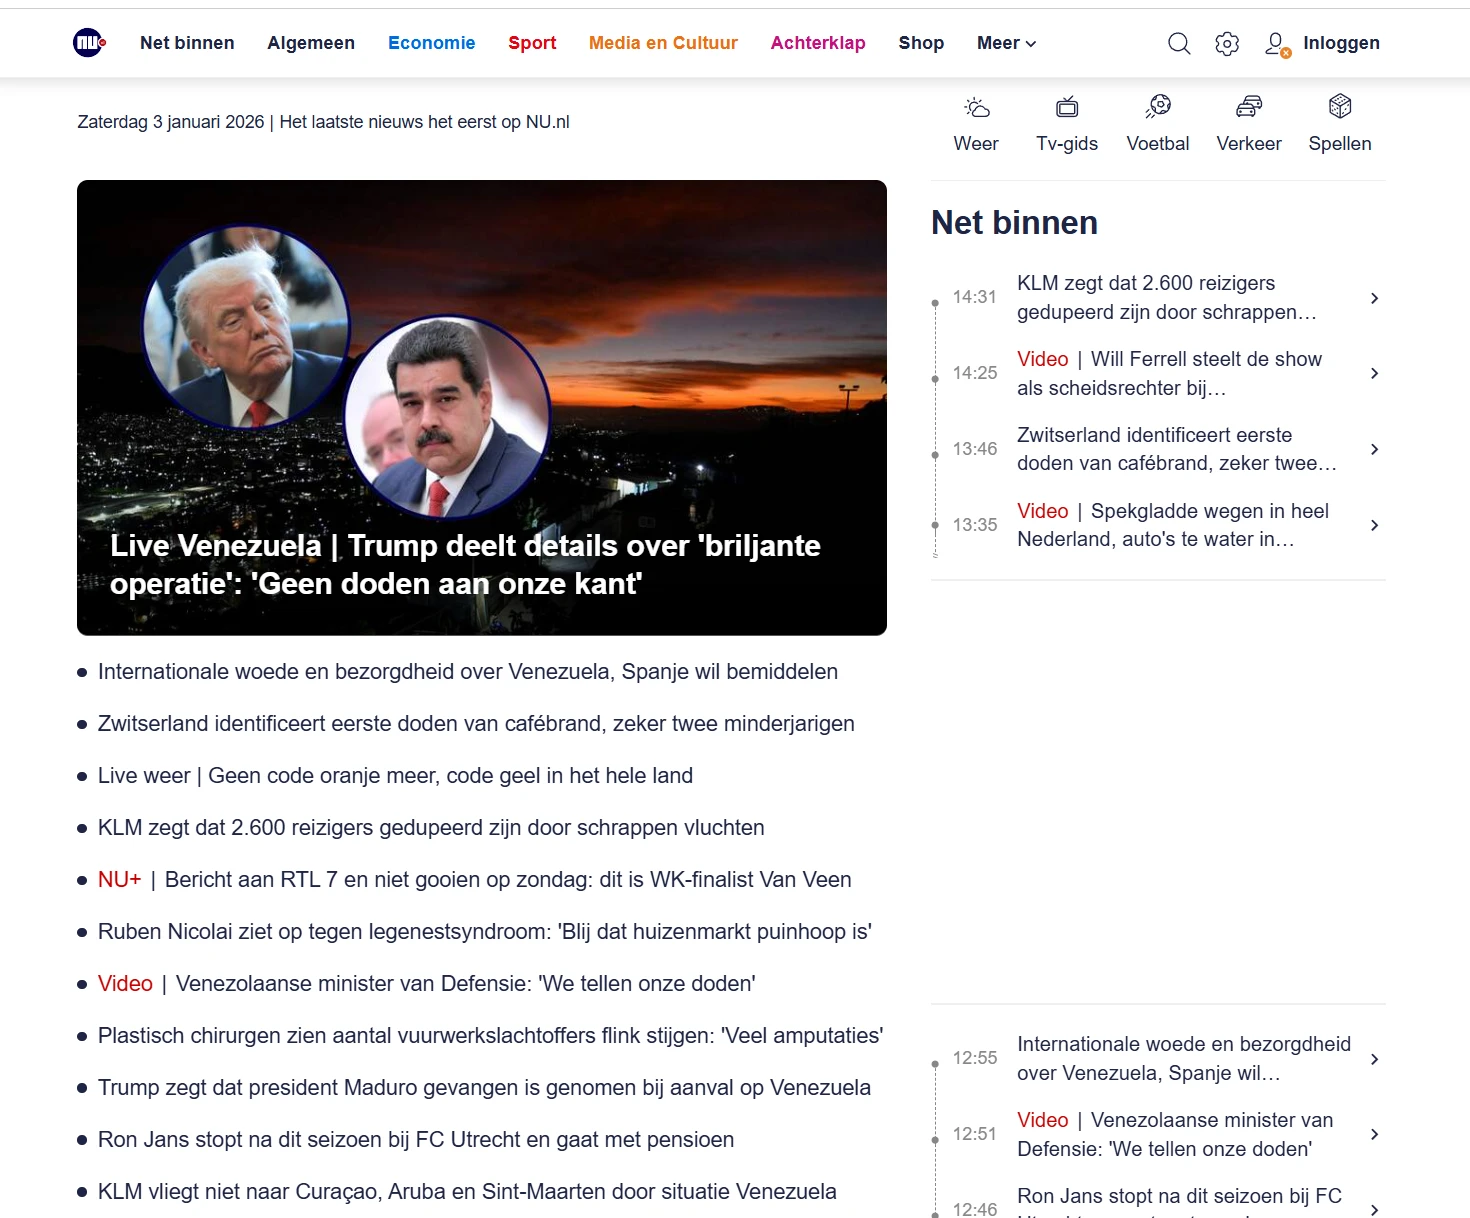1470x1218 pixels.
Task: Click the arrow next to the Spekgladde wegen item
Action: click(x=1375, y=525)
